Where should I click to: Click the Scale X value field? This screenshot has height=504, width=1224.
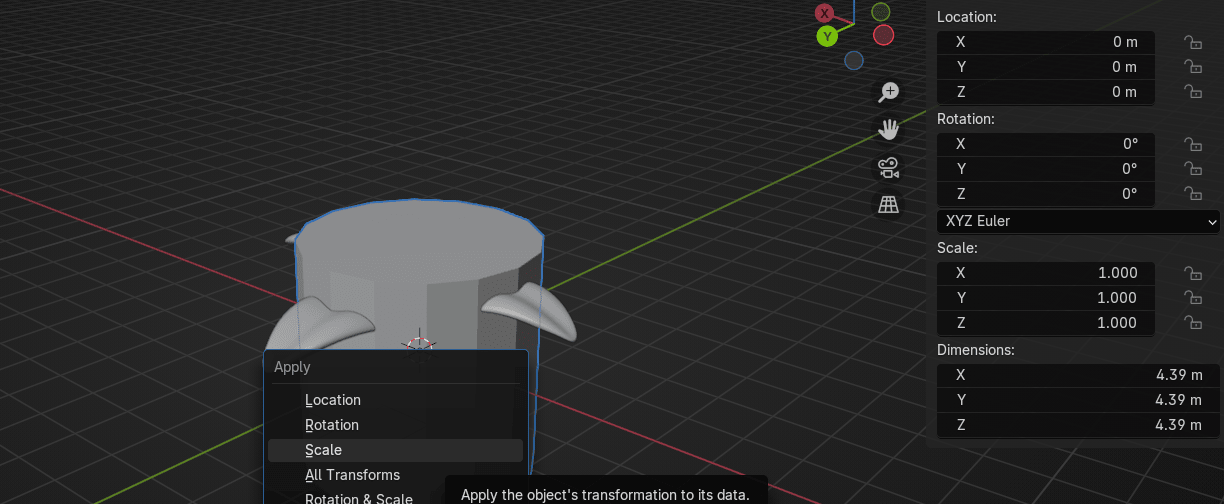(x=1046, y=273)
